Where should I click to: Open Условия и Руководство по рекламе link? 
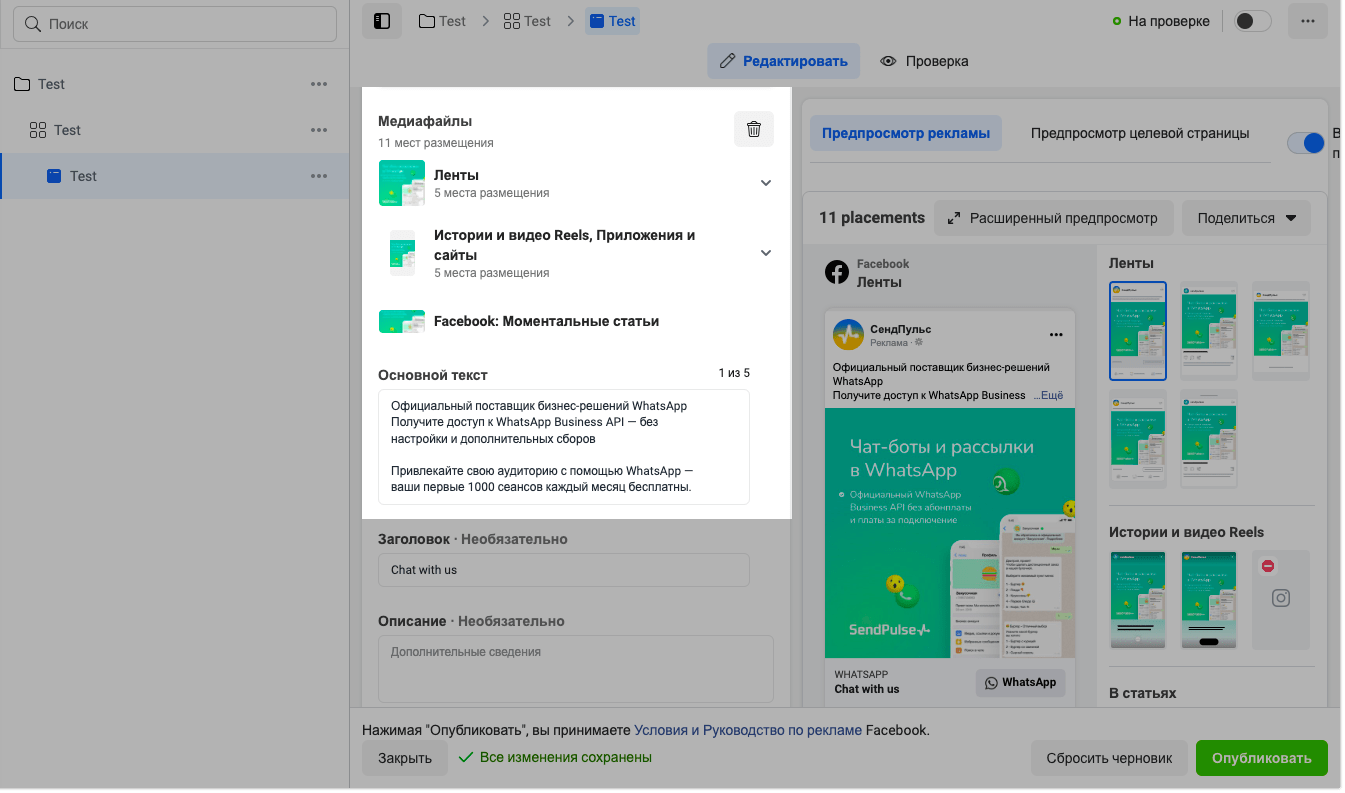click(x=747, y=730)
